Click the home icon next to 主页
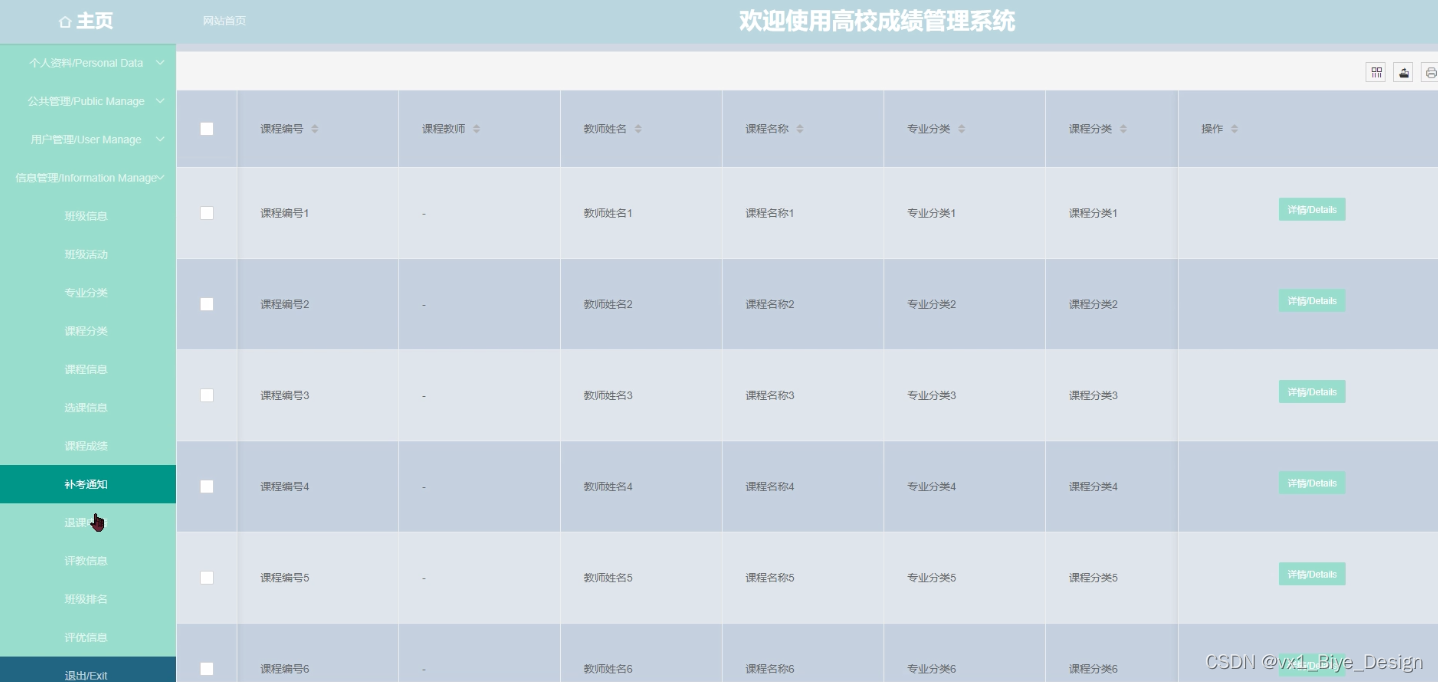The width and height of the screenshot is (1438, 682). tap(66, 21)
